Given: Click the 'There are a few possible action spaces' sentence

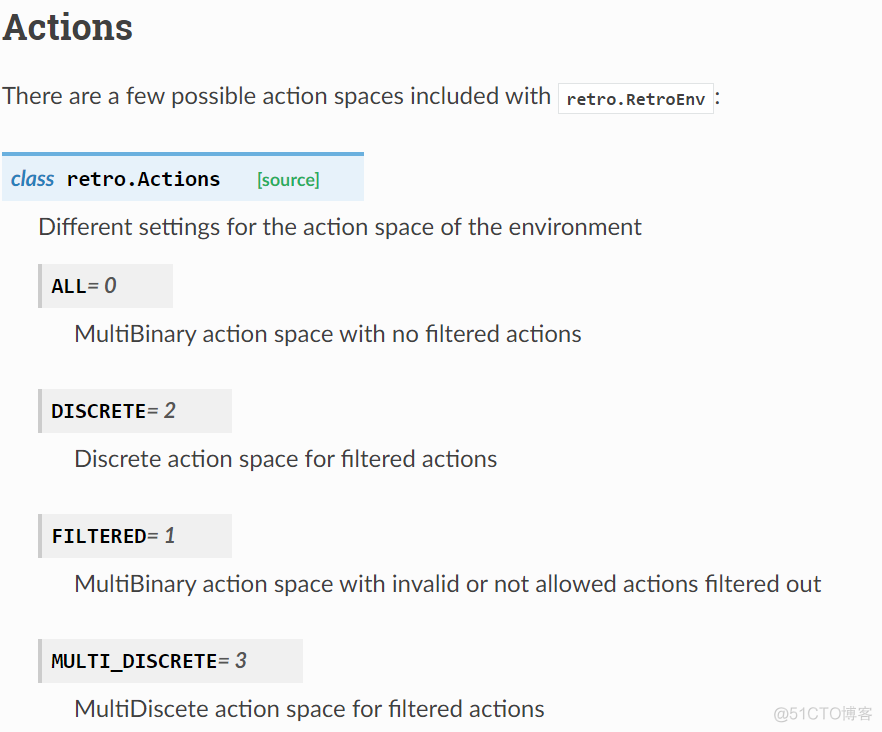Looking at the screenshot, I should coord(276,96).
